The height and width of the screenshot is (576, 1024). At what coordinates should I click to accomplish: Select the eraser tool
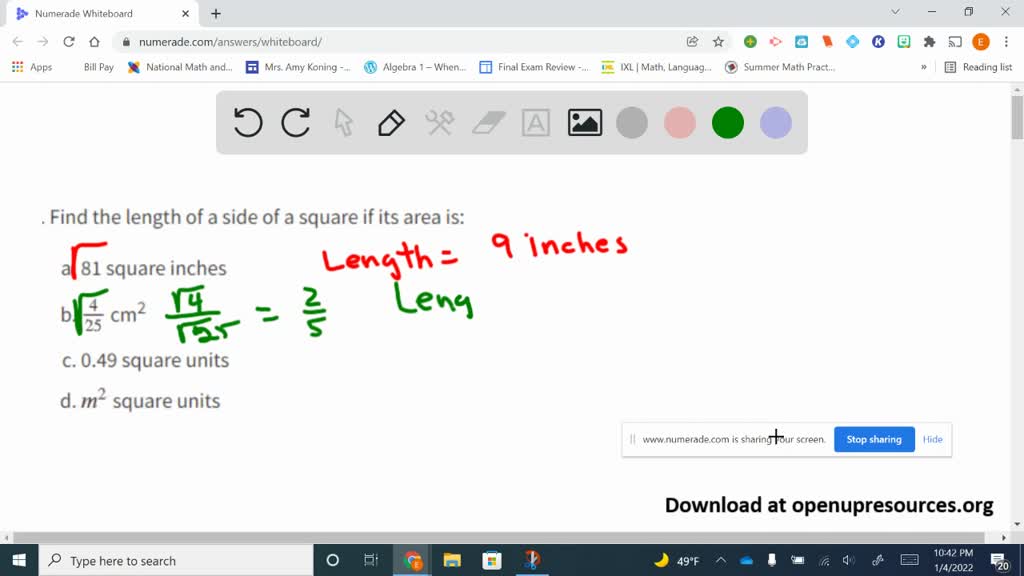487,122
